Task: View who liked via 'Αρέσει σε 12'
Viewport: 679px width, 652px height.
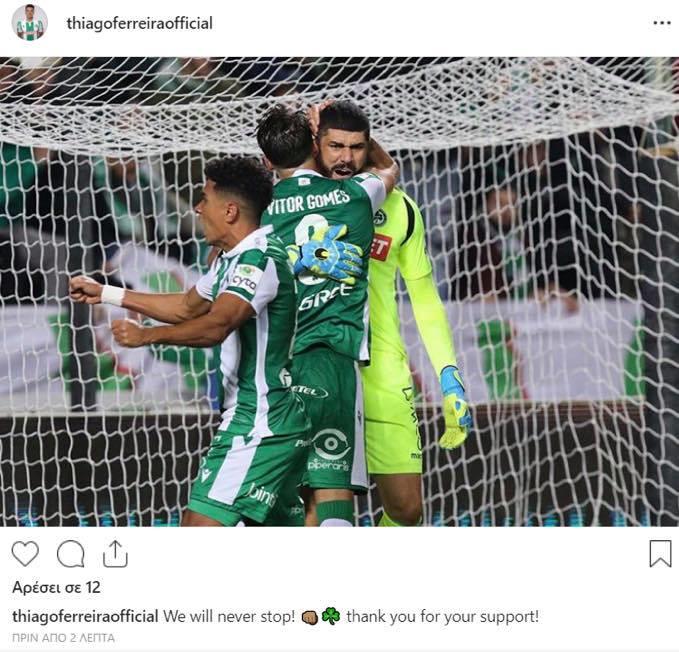Action: (56, 587)
